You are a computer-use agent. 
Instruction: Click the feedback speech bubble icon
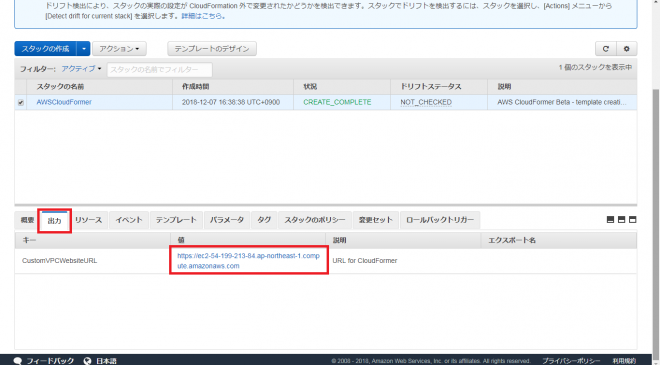tap(18, 361)
